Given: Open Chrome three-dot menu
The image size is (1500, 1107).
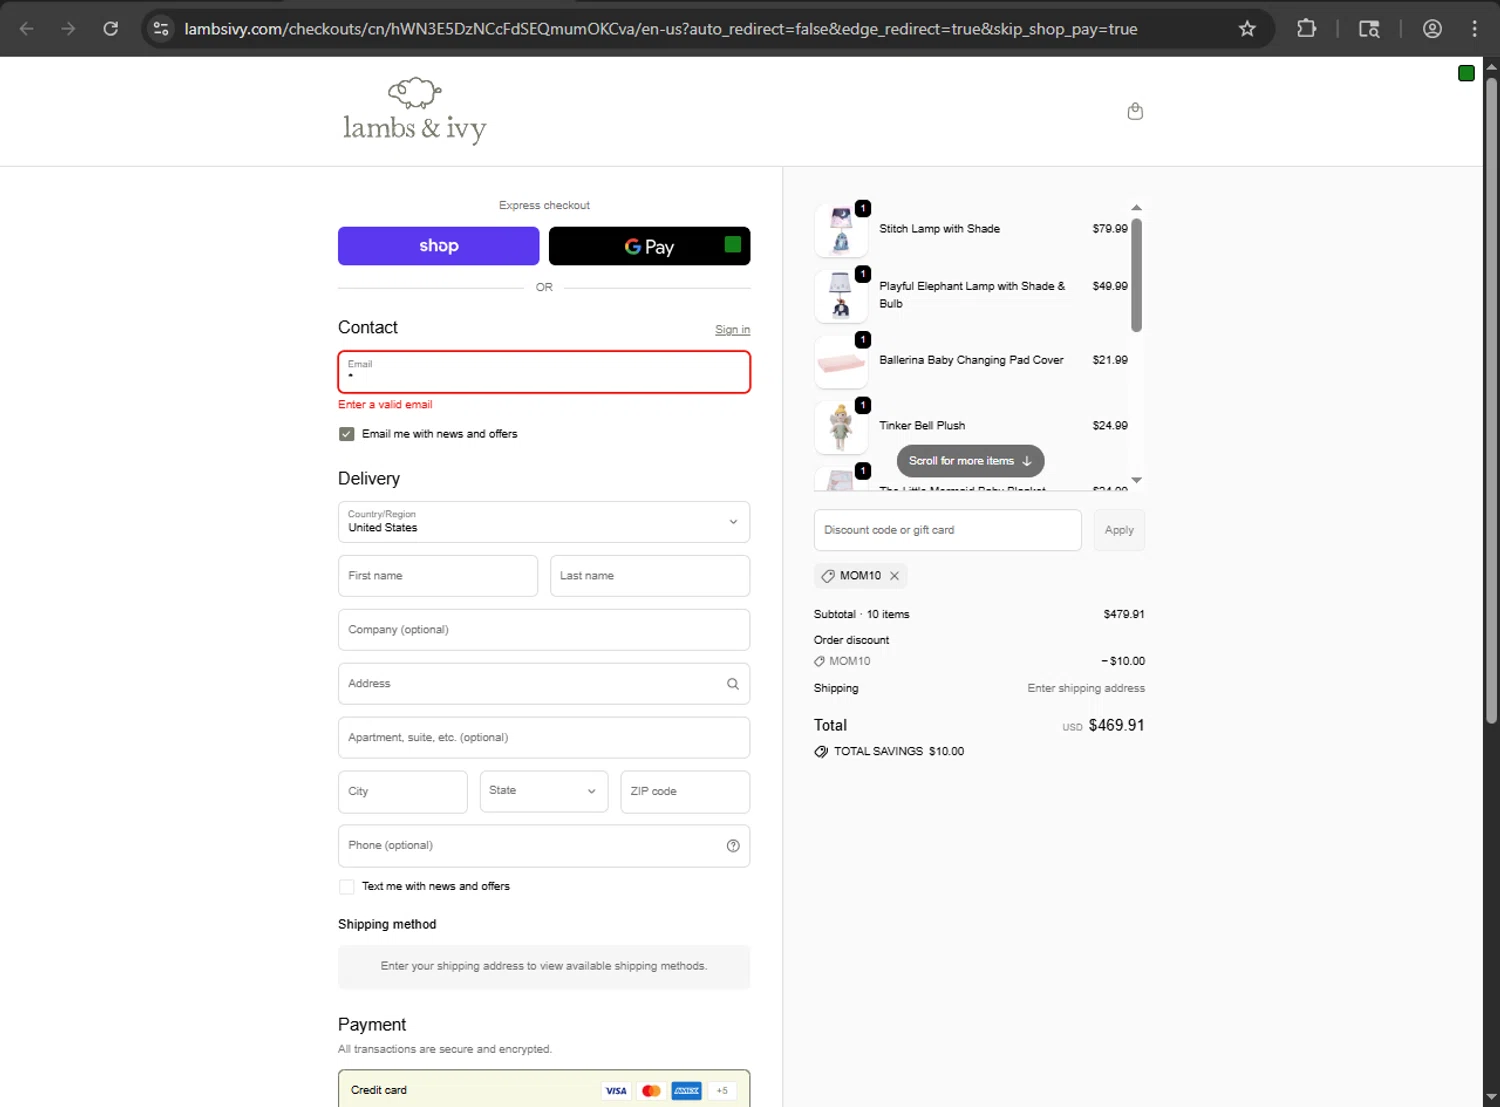Looking at the screenshot, I should tap(1475, 29).
